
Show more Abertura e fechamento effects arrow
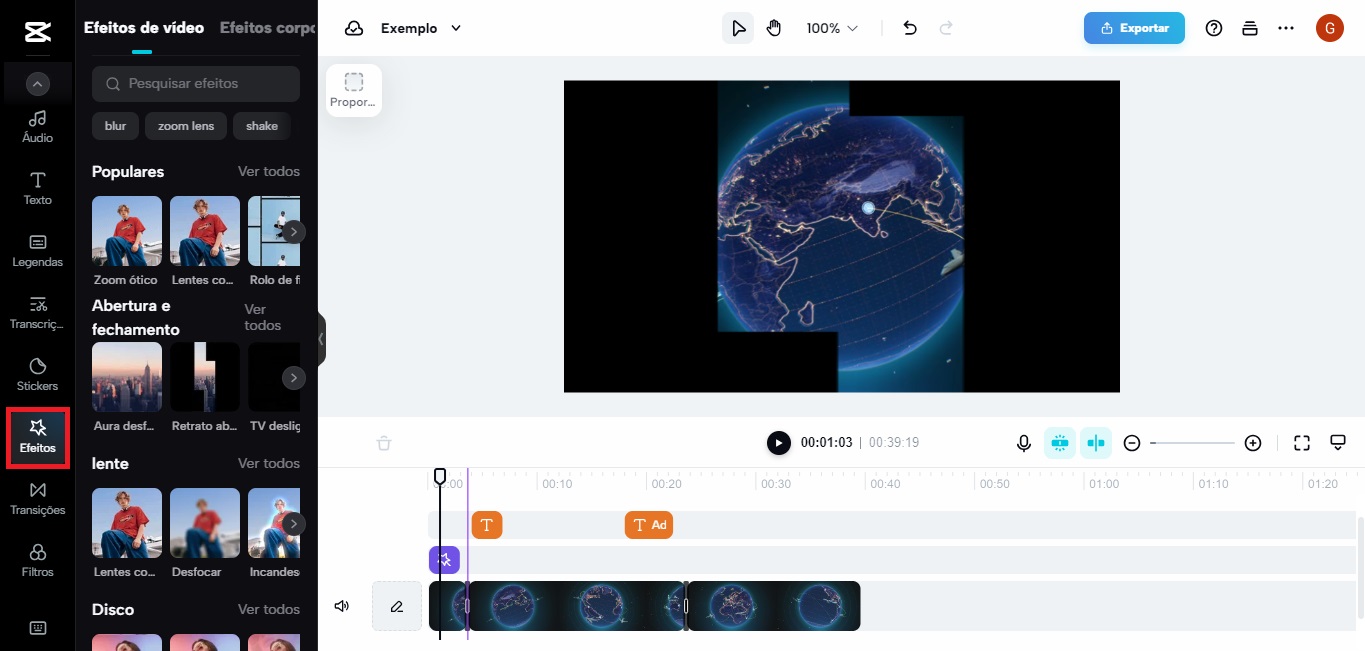(293, 378)
